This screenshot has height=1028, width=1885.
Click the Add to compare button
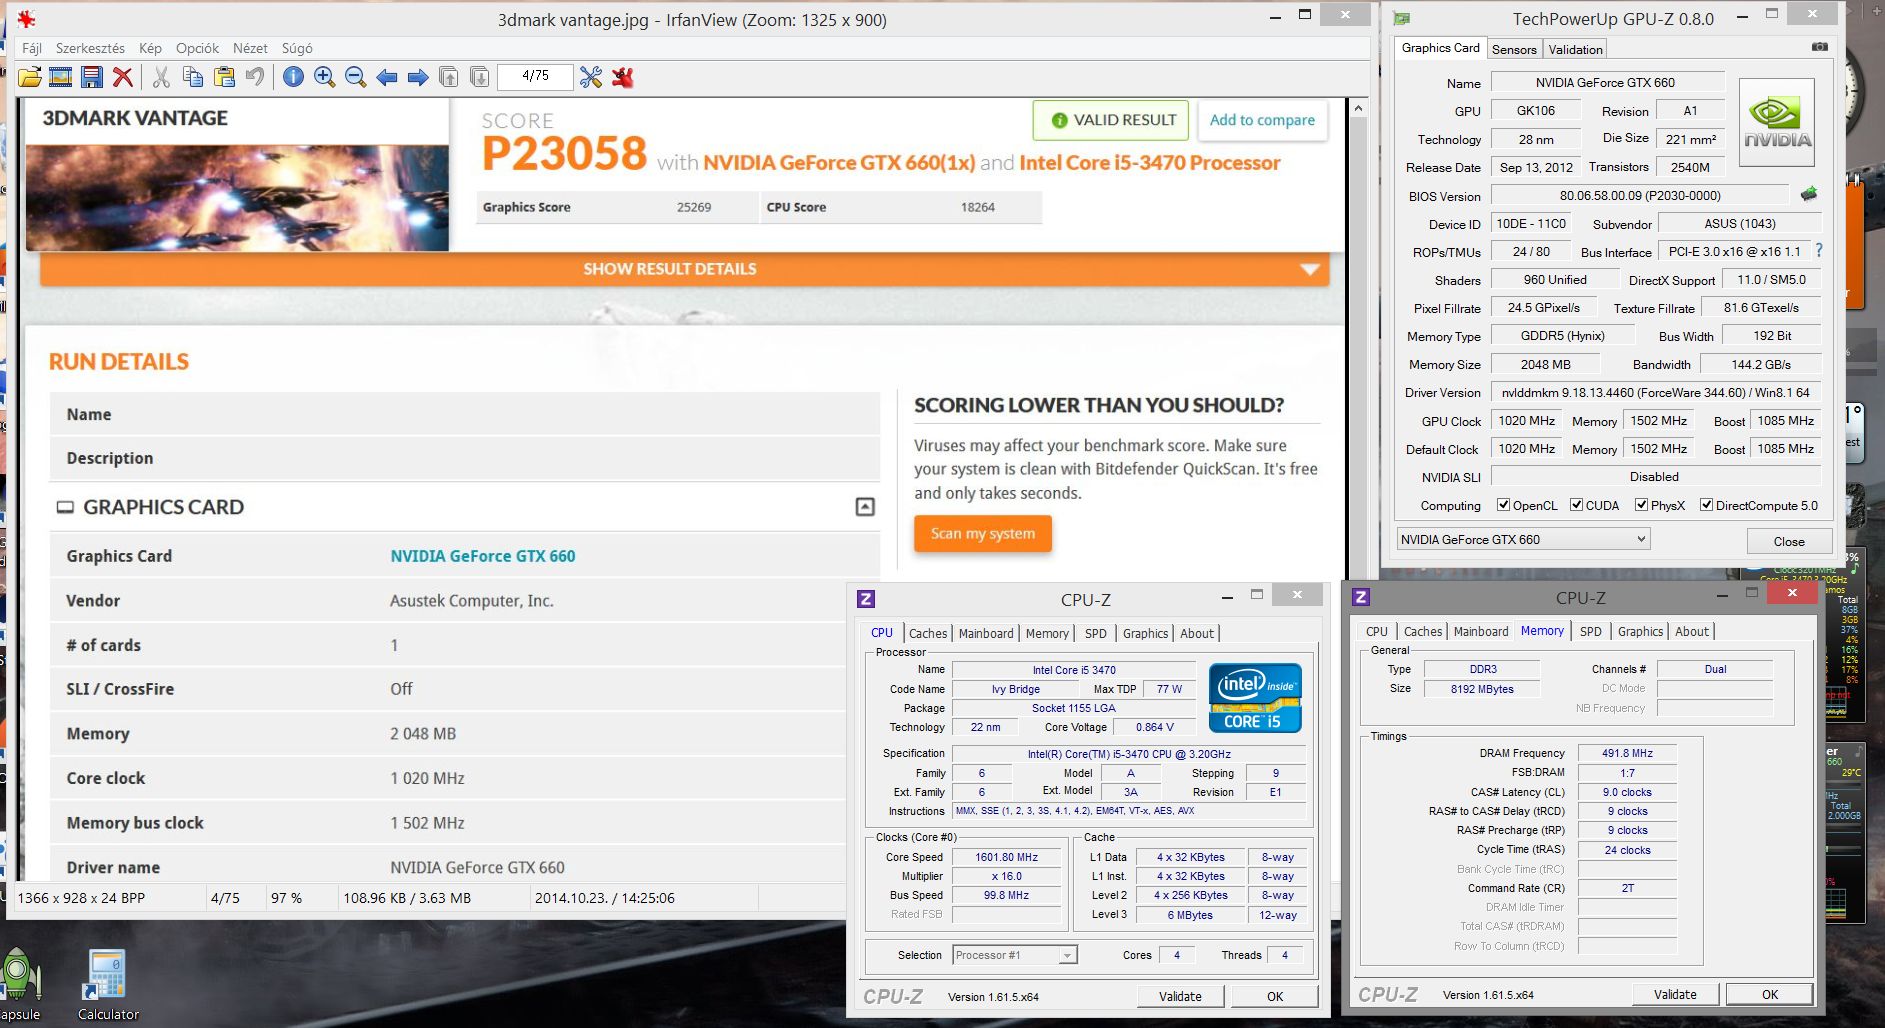click(x=1262, y=120)
